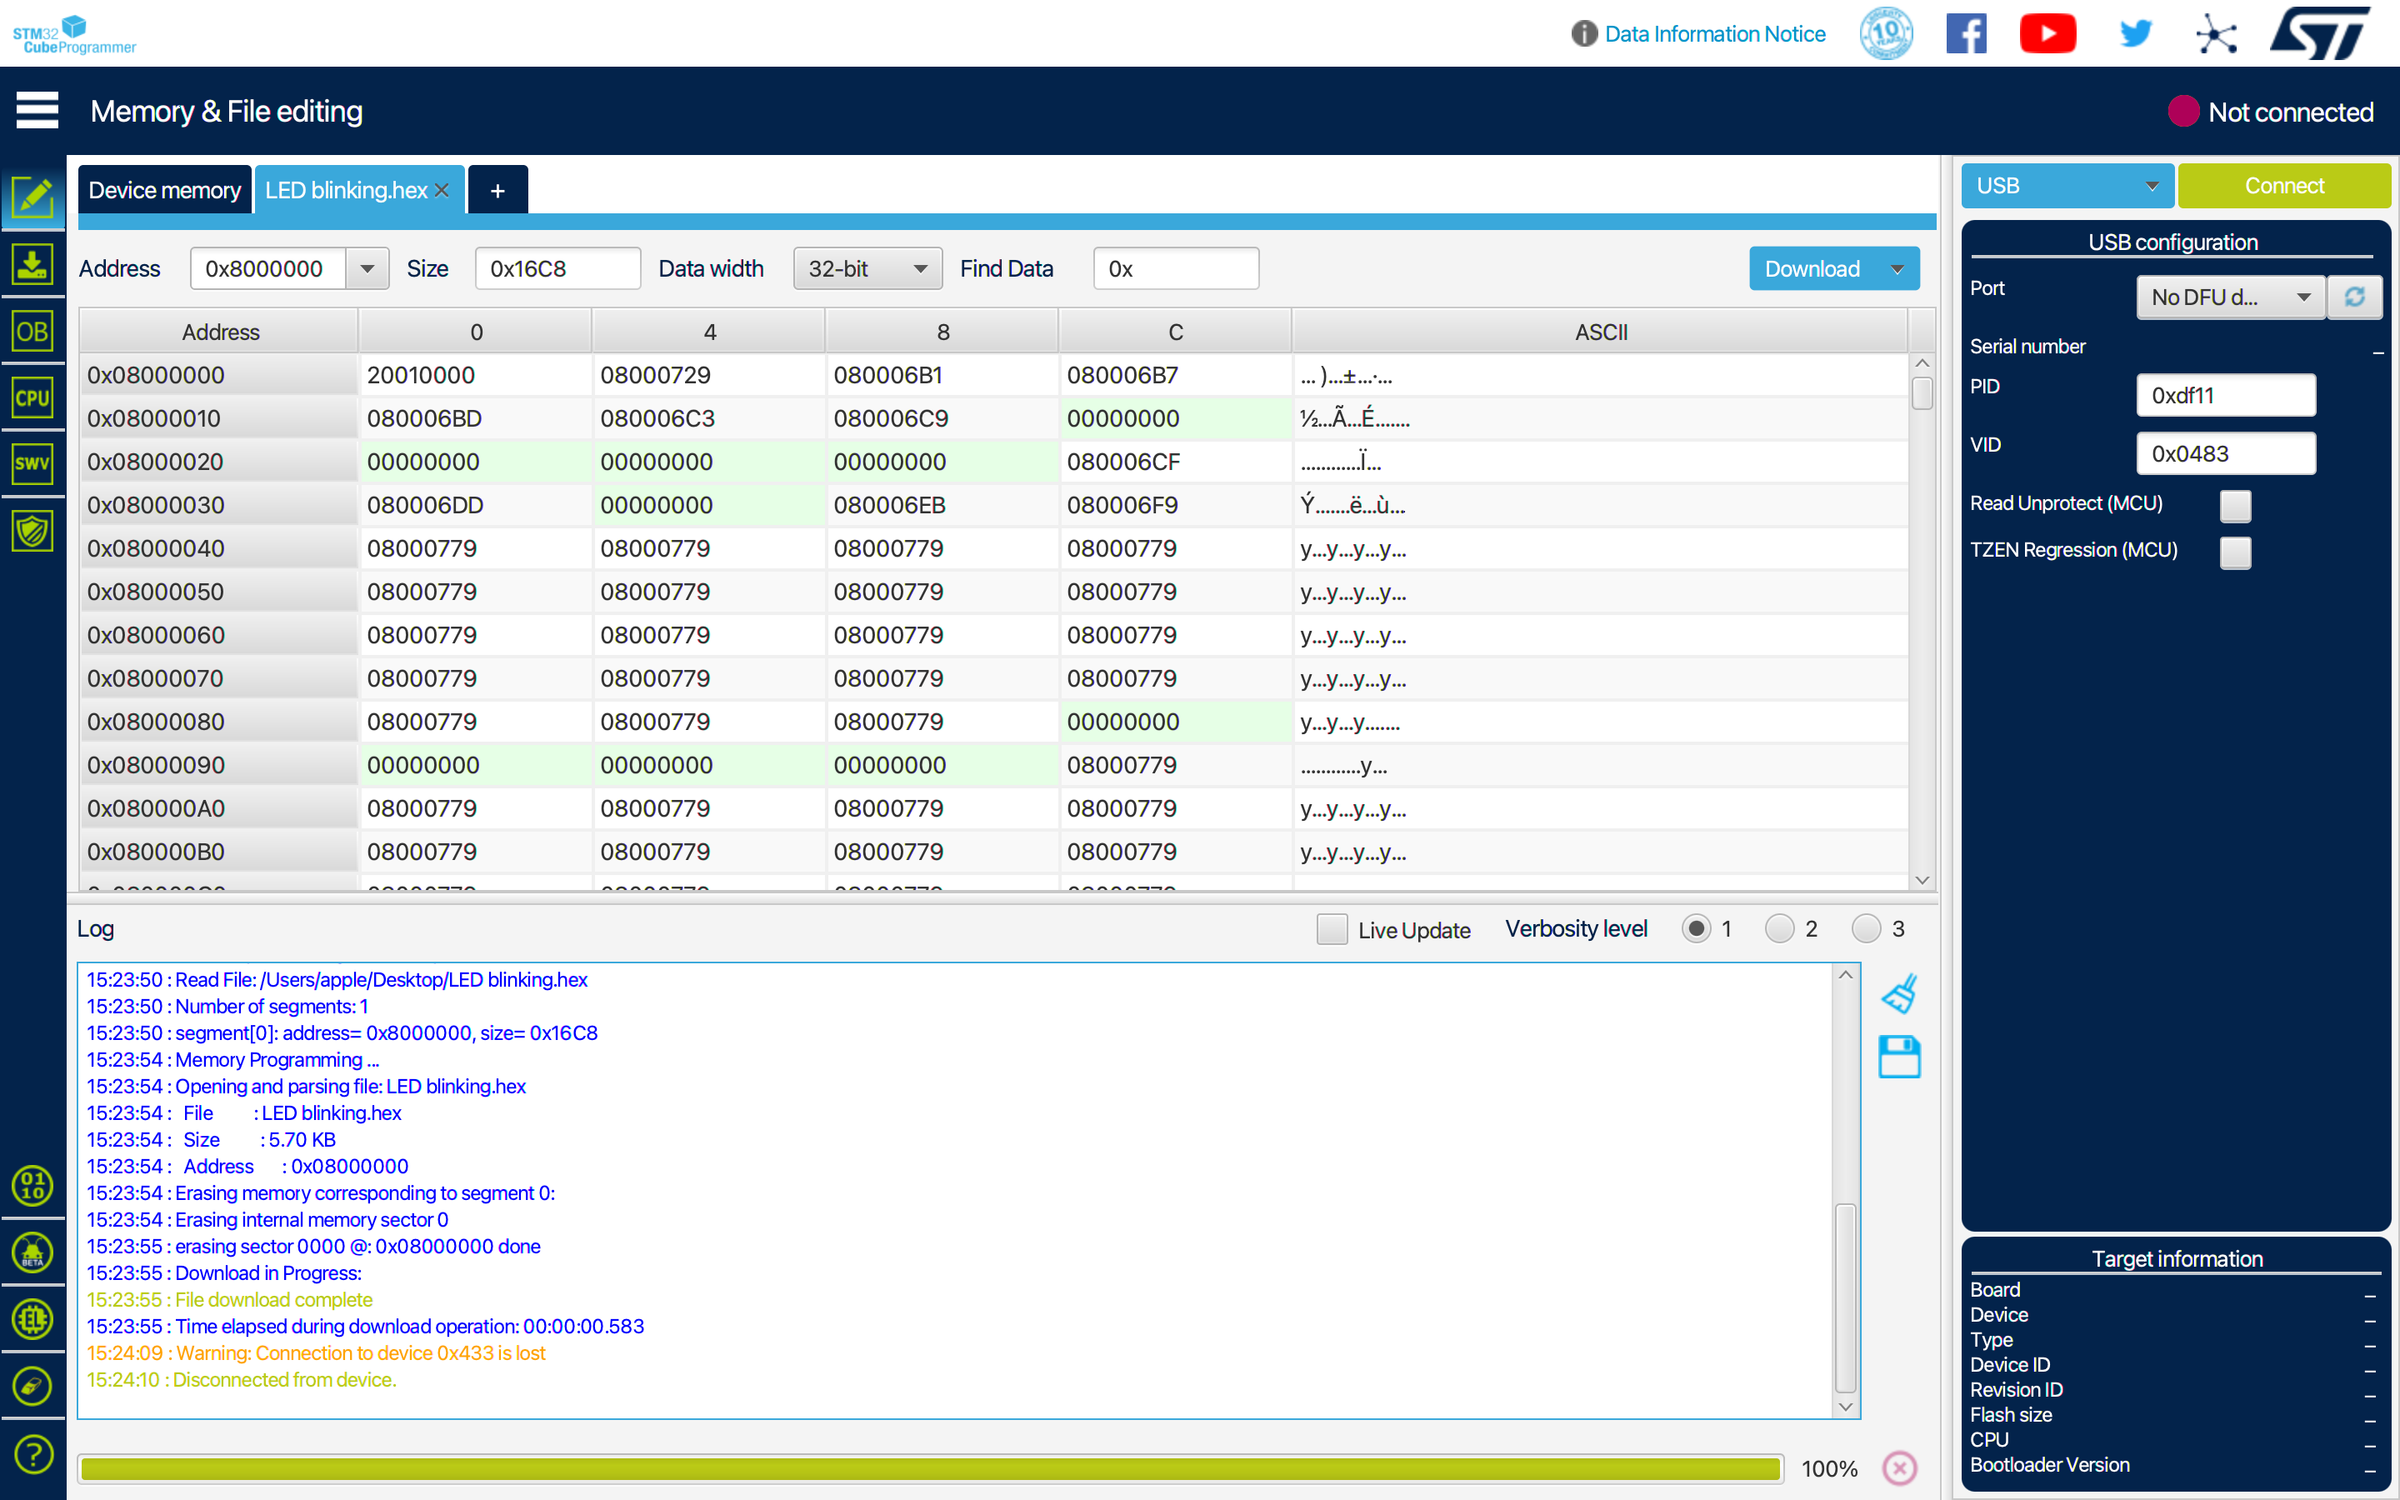Open Option Bytes (OB) panel

pos(32,331)
